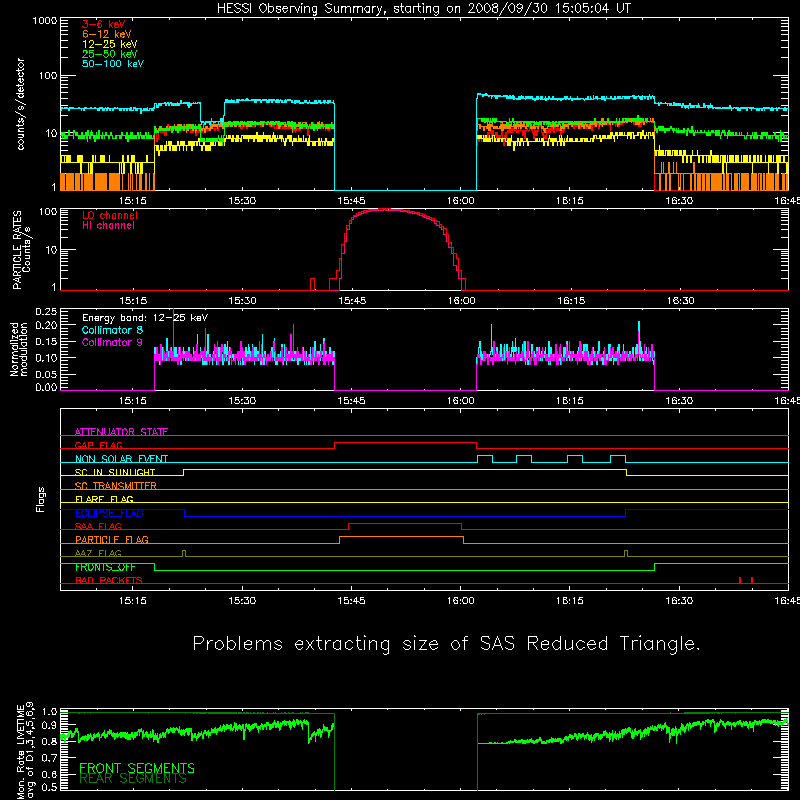Select the dim REAR SEGMENTS legend label

[133, 779]
